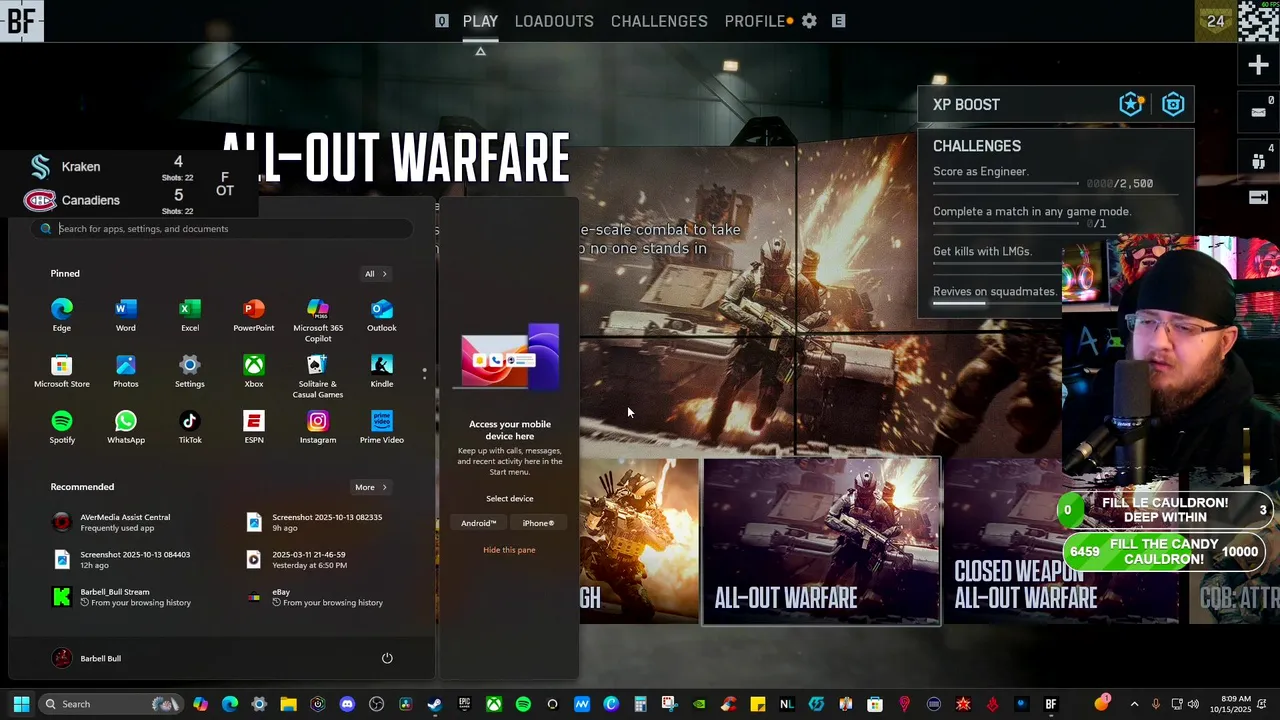The image size is (1280, 720).
Task: Launch Instagram pinned app
Action: coord(318,427)
